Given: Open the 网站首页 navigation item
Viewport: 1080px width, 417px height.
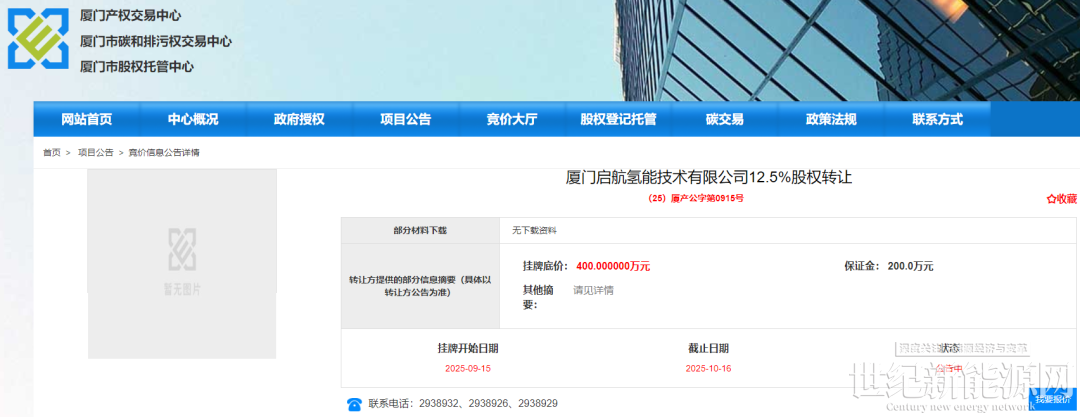Looking at the screenshot, I should pyautogui.click(x=87, y=119).
